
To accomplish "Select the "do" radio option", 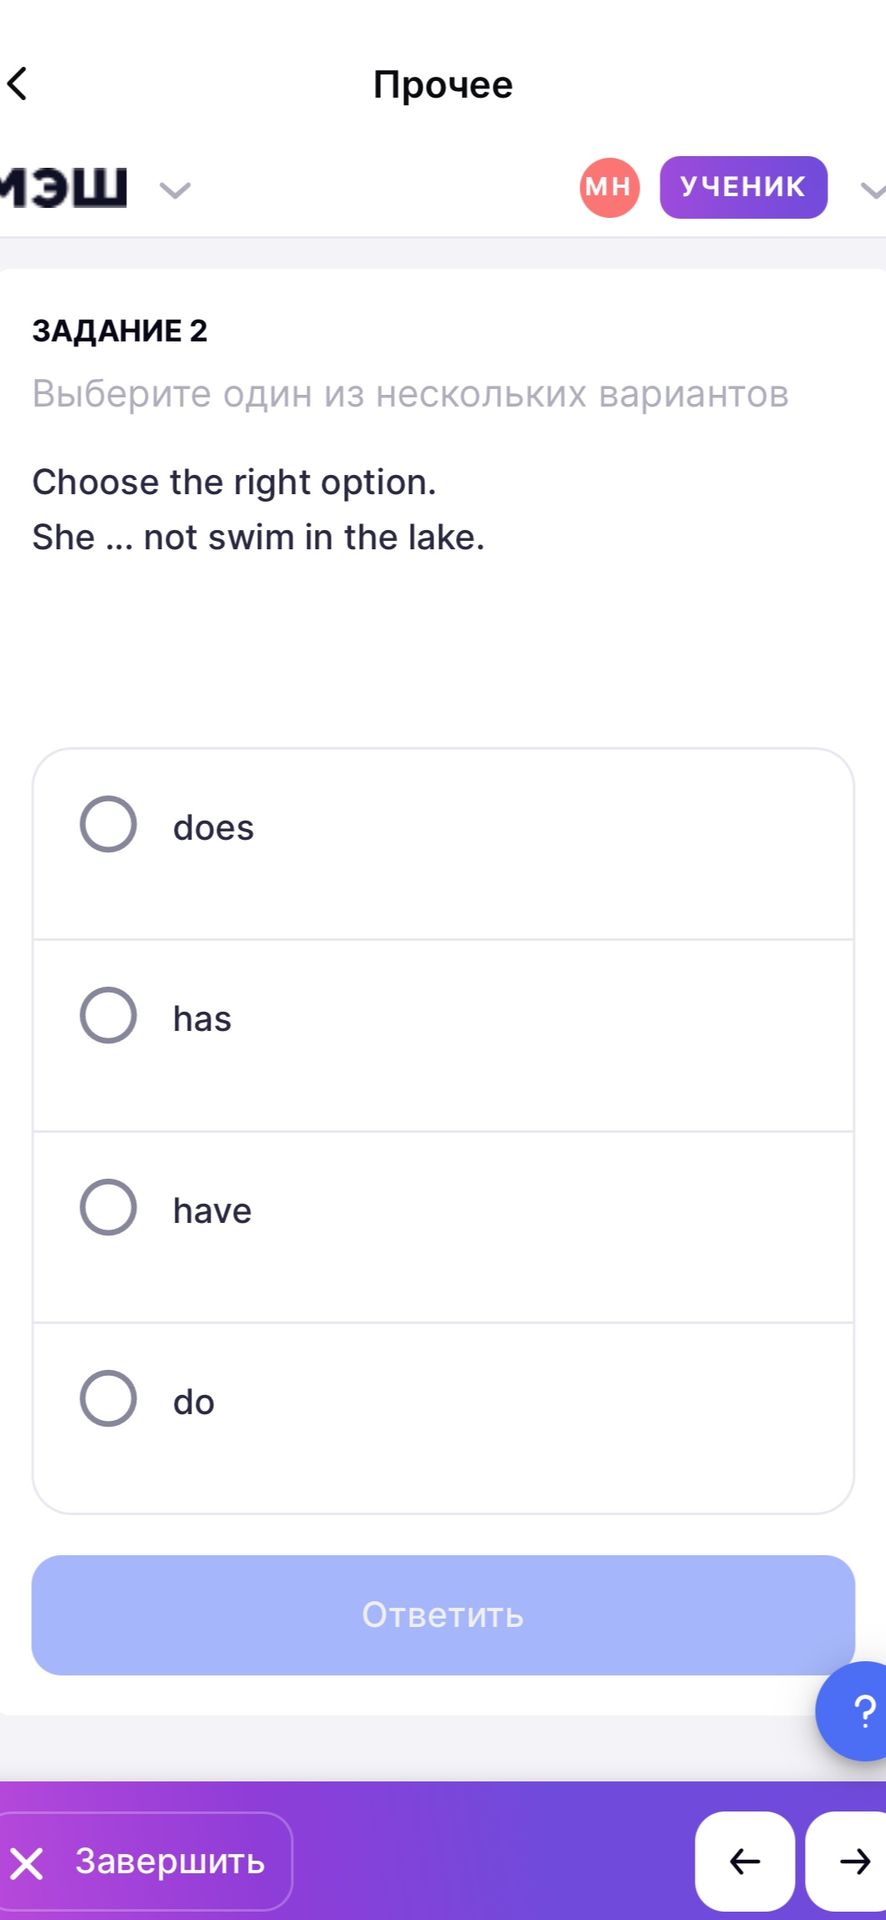I will (x=108, y=1398).
